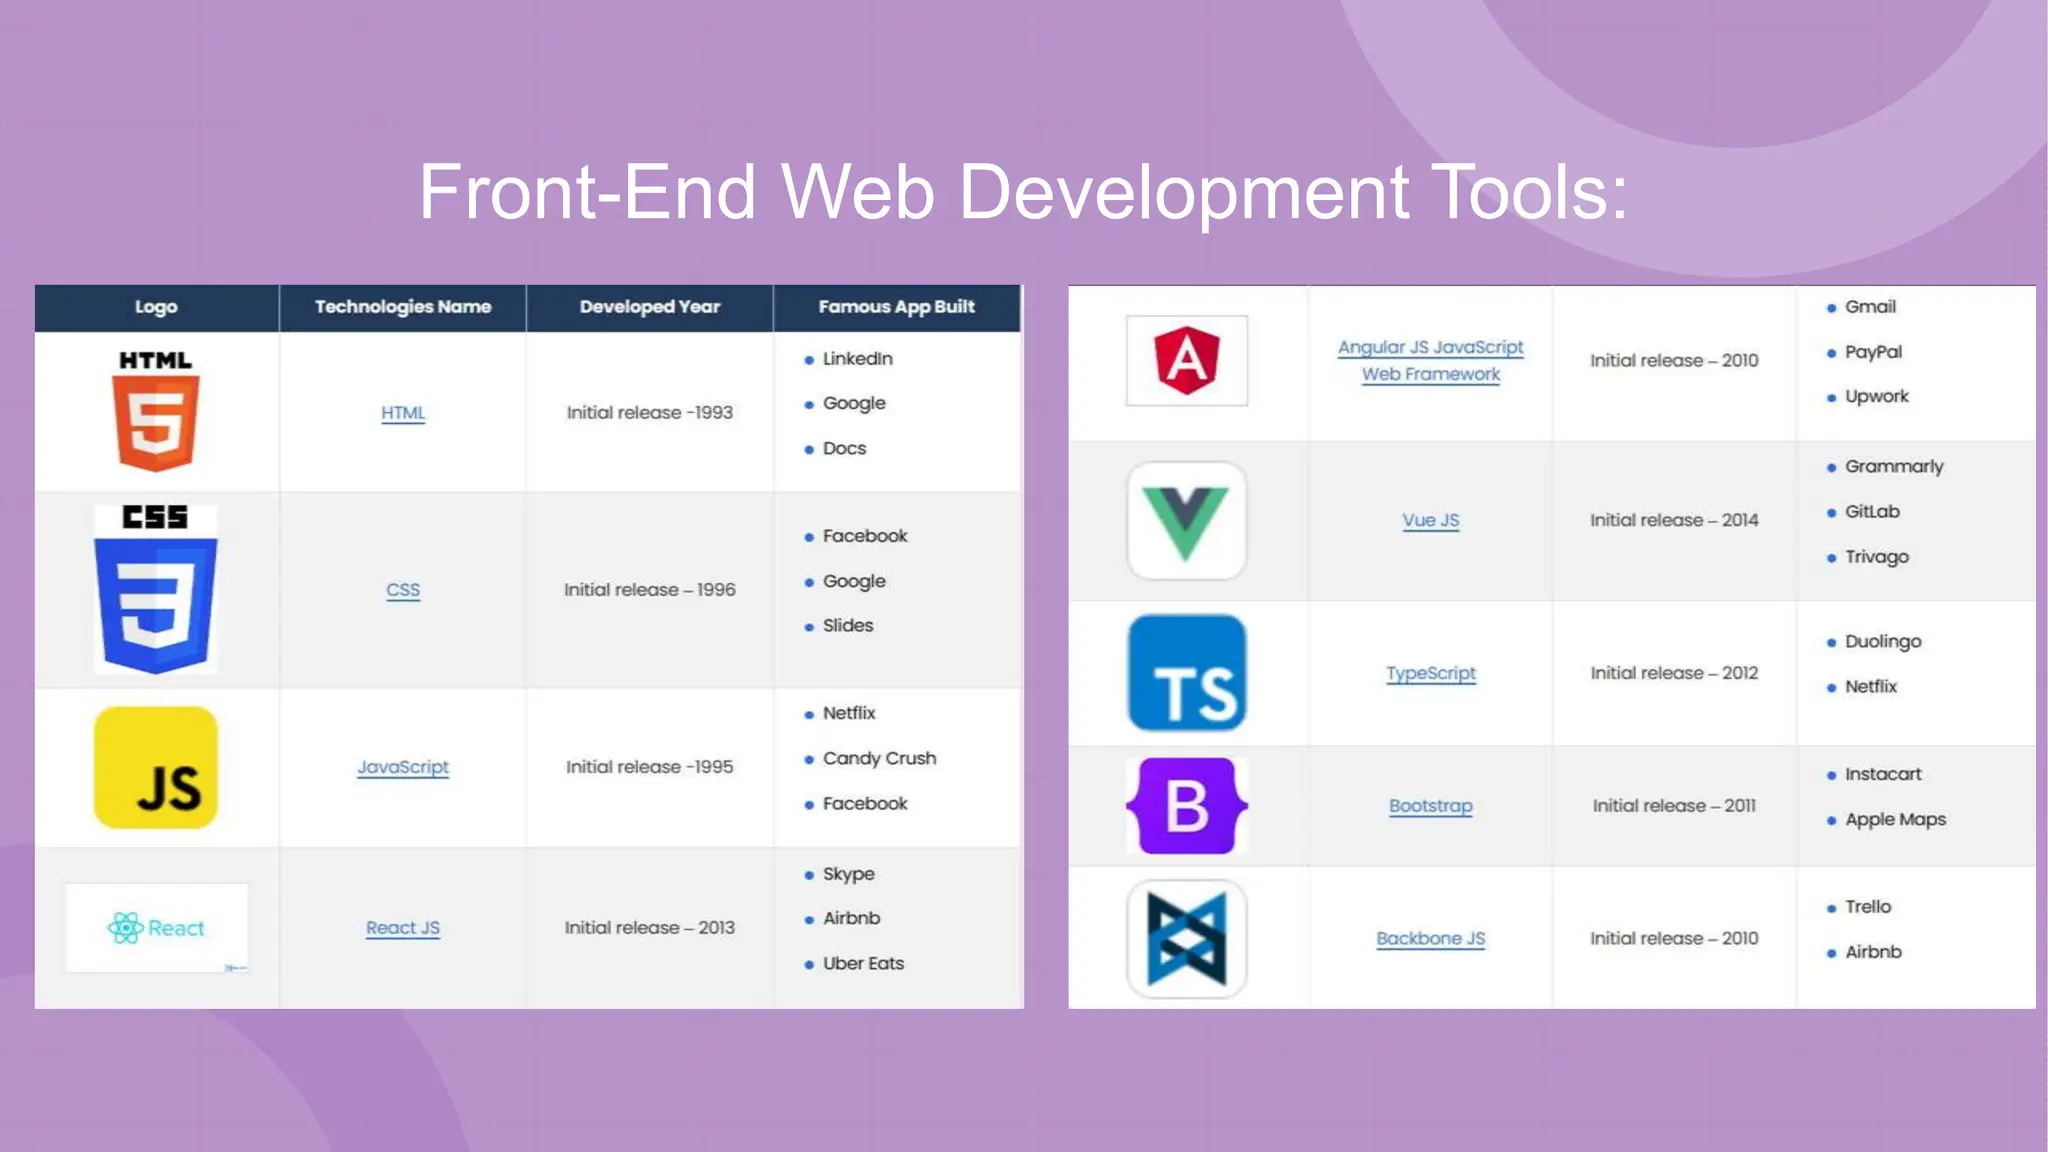Open Angular JS JavaScript Web Framework link
This screenshot has width=2048, height=1152.
click(1430, 360)
